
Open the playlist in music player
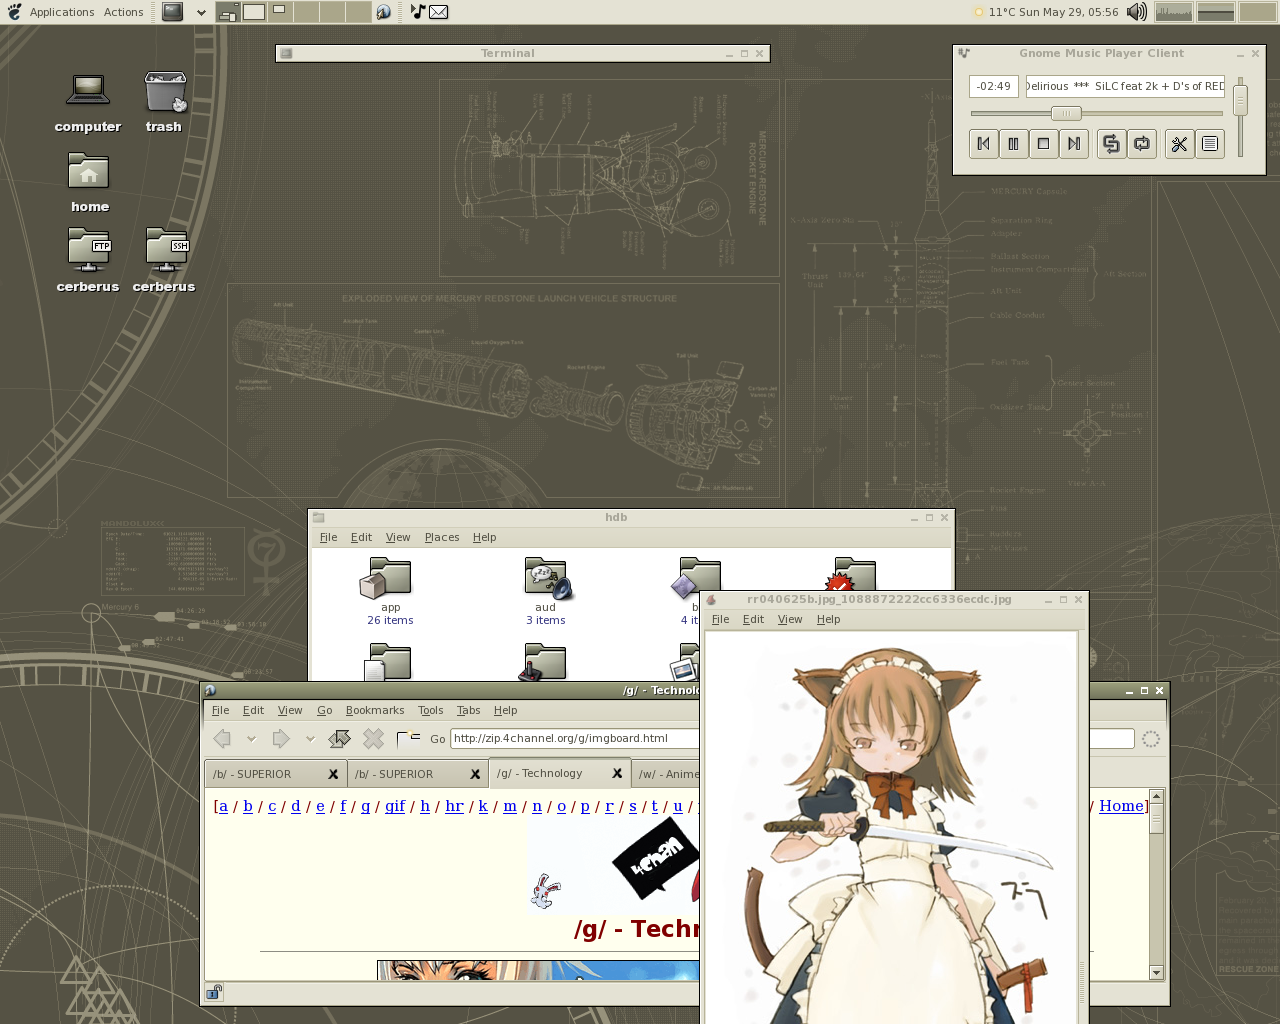tap(1210, 144)
